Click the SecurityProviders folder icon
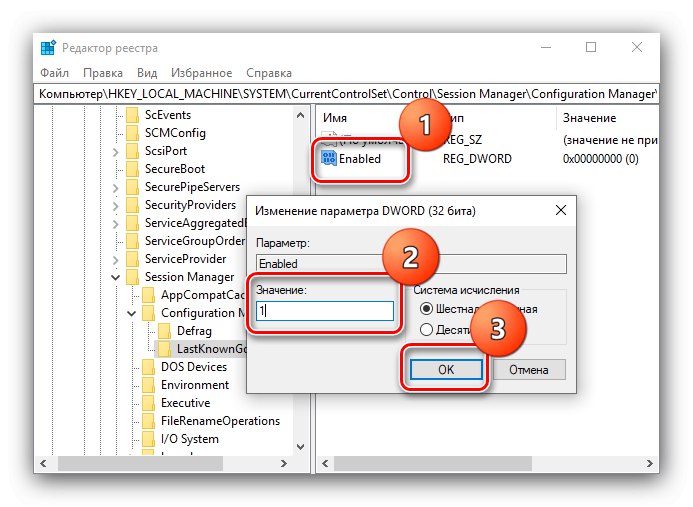 [132, 205]
